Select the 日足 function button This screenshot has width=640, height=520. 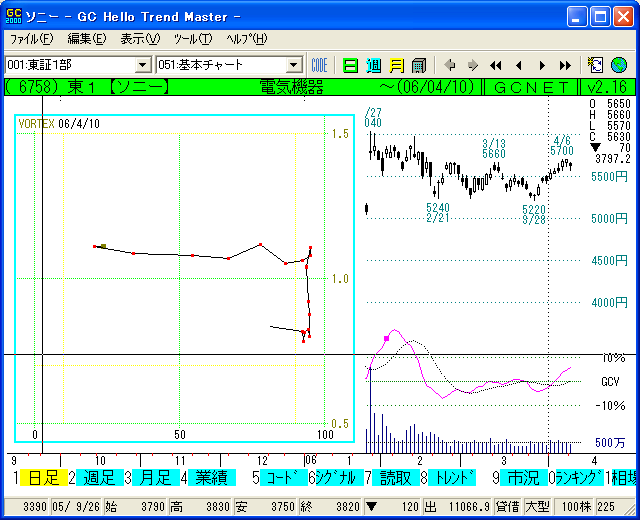tap(44, 478)
